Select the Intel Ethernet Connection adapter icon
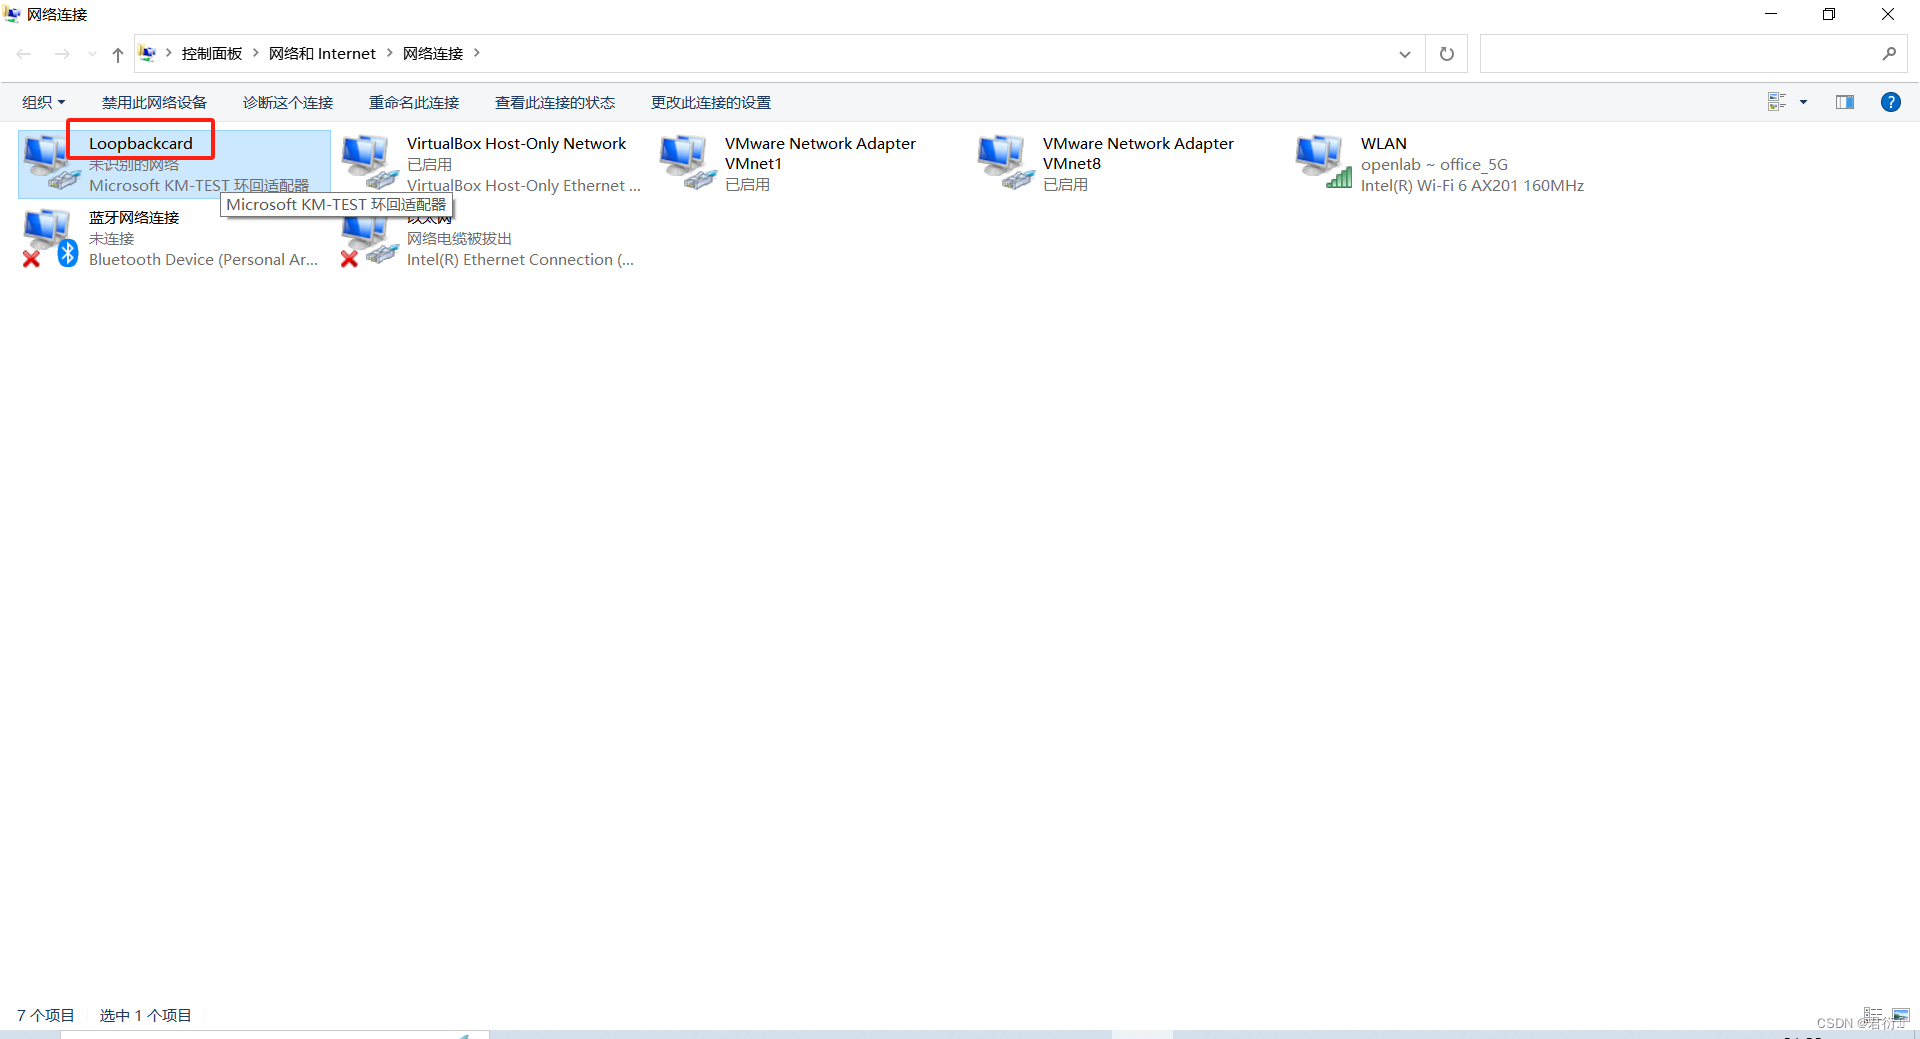1920x1039 pixels. [x=369, y=240]
